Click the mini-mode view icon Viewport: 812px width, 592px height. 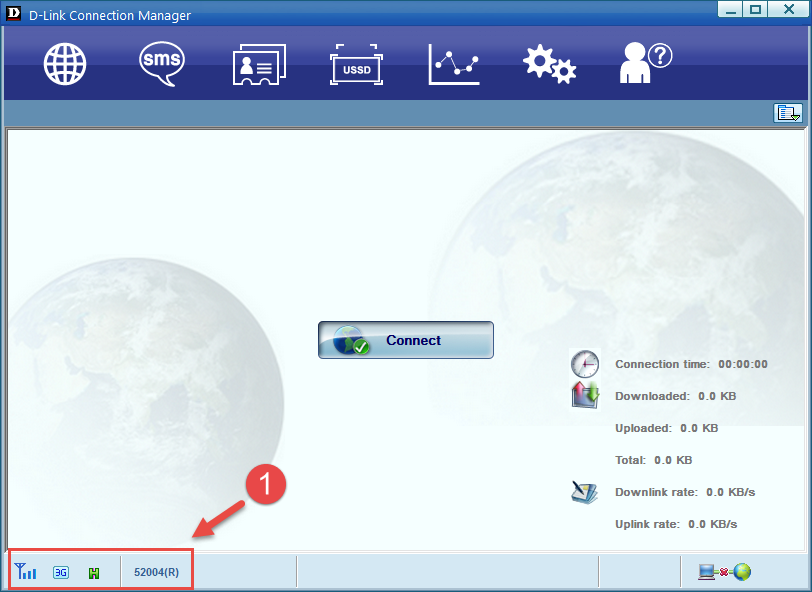click(788, 113)
